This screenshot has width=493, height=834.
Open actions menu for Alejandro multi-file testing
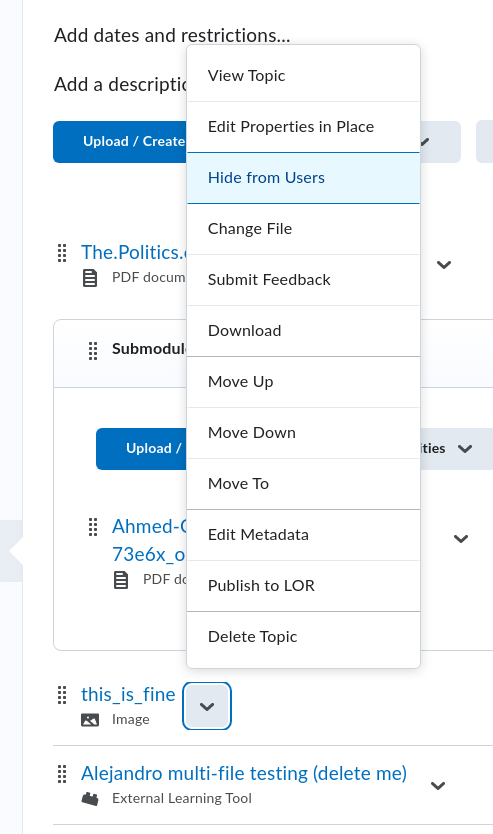[x=438, y=786]
